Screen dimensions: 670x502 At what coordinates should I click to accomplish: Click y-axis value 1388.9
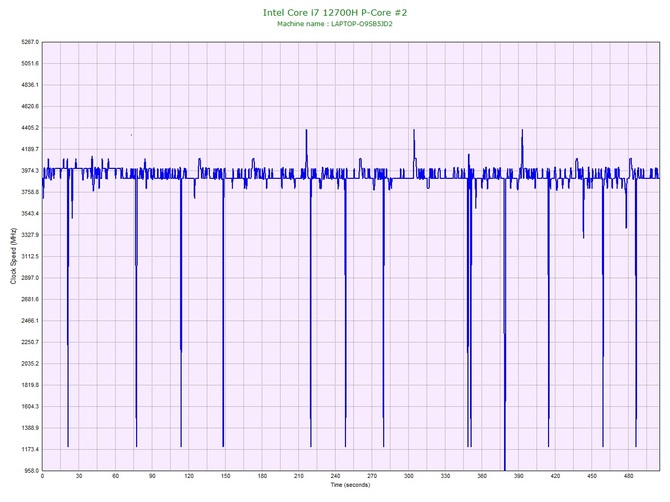(x=29, y=428)
